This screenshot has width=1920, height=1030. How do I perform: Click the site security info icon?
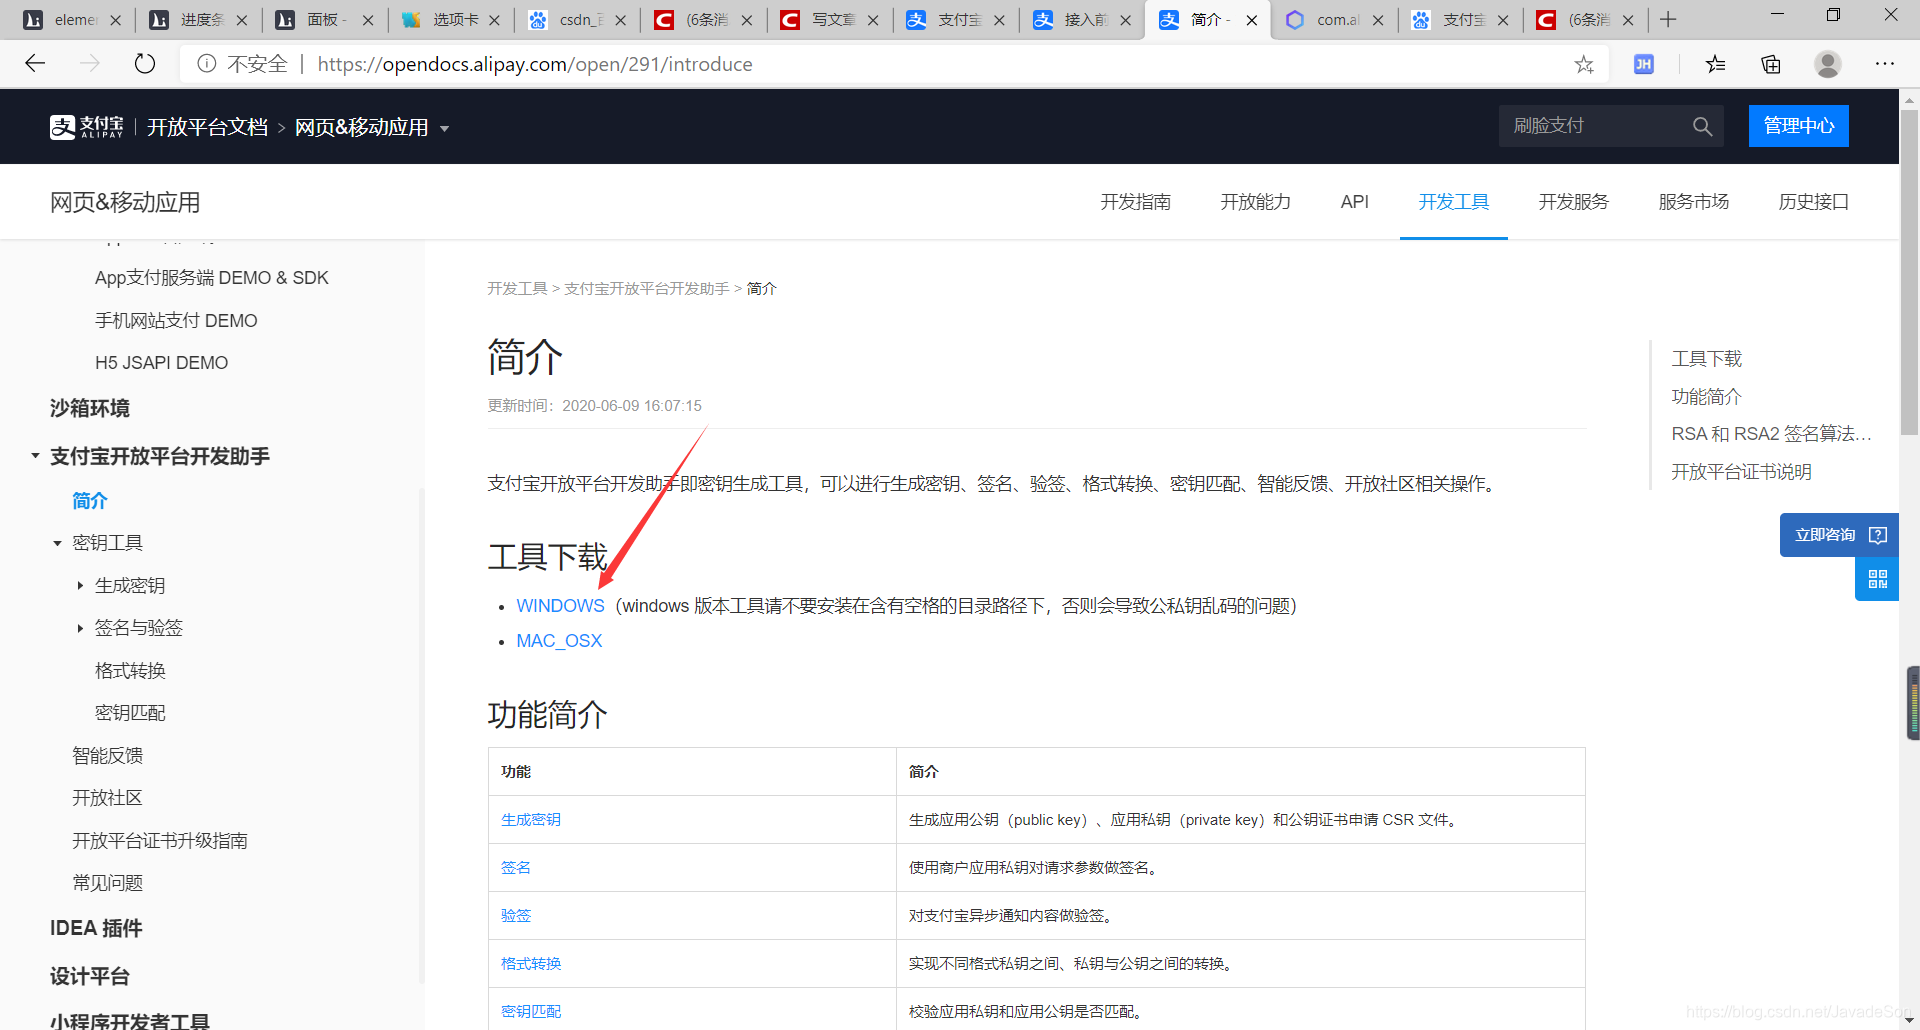coord(207,64)
